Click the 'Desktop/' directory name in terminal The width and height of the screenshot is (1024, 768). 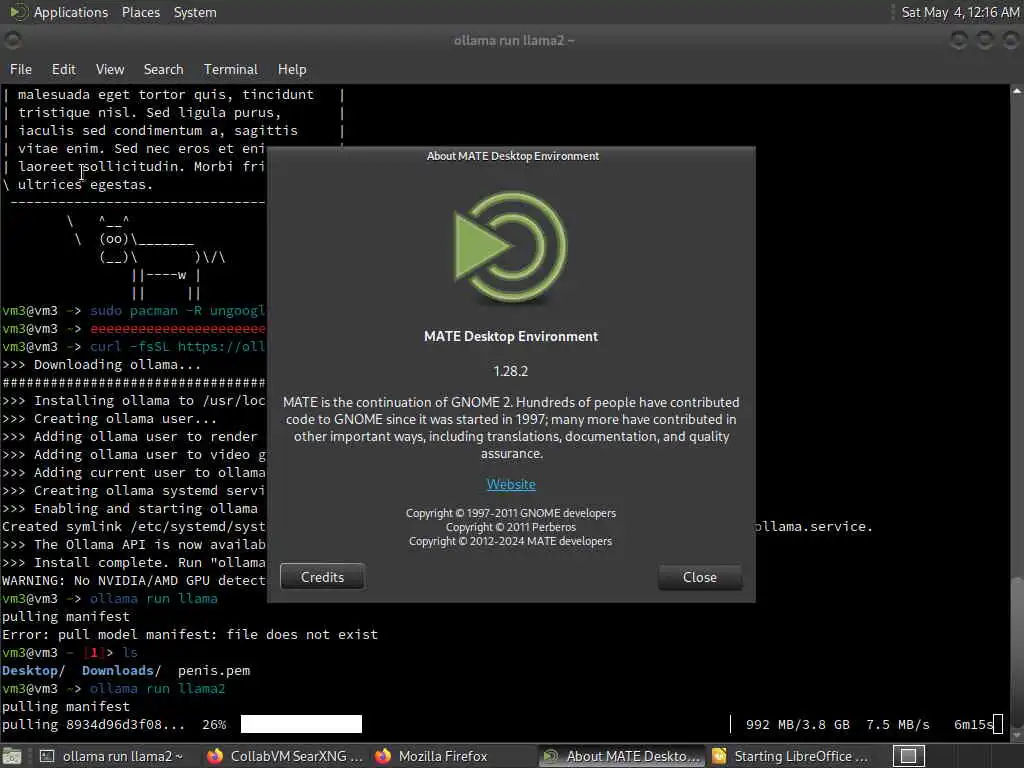pyautogui.click(x=33, y=671)
